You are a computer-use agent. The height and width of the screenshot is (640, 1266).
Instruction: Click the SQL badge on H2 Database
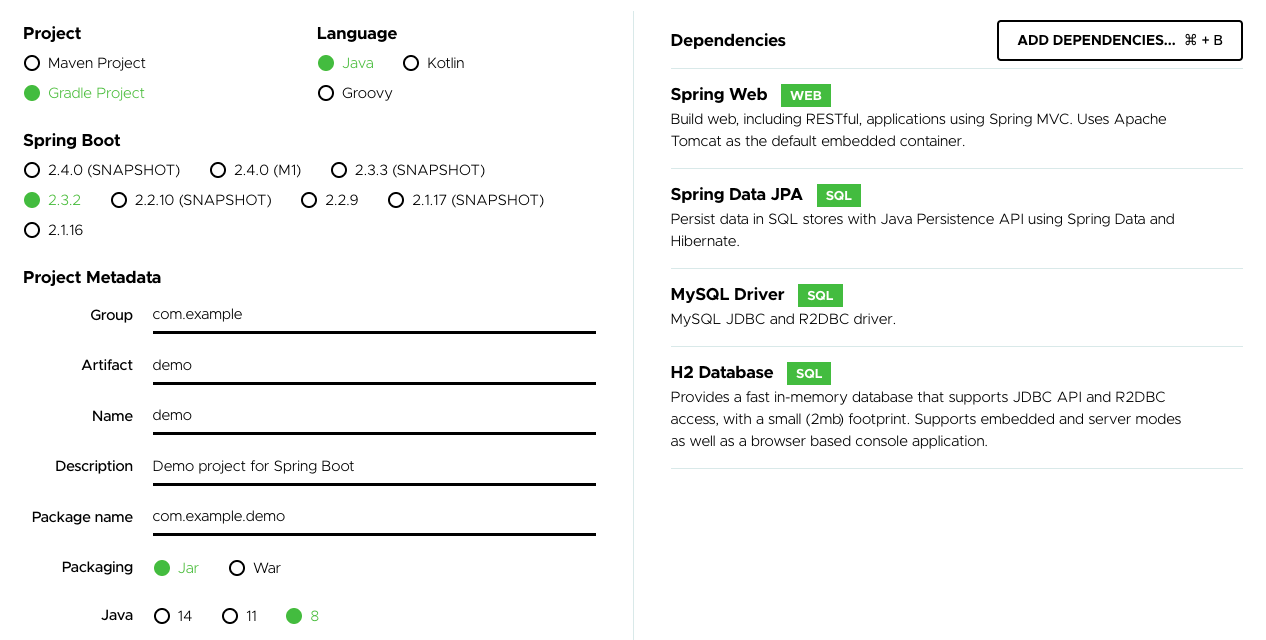pyautogui.click(x=808, y=373)
